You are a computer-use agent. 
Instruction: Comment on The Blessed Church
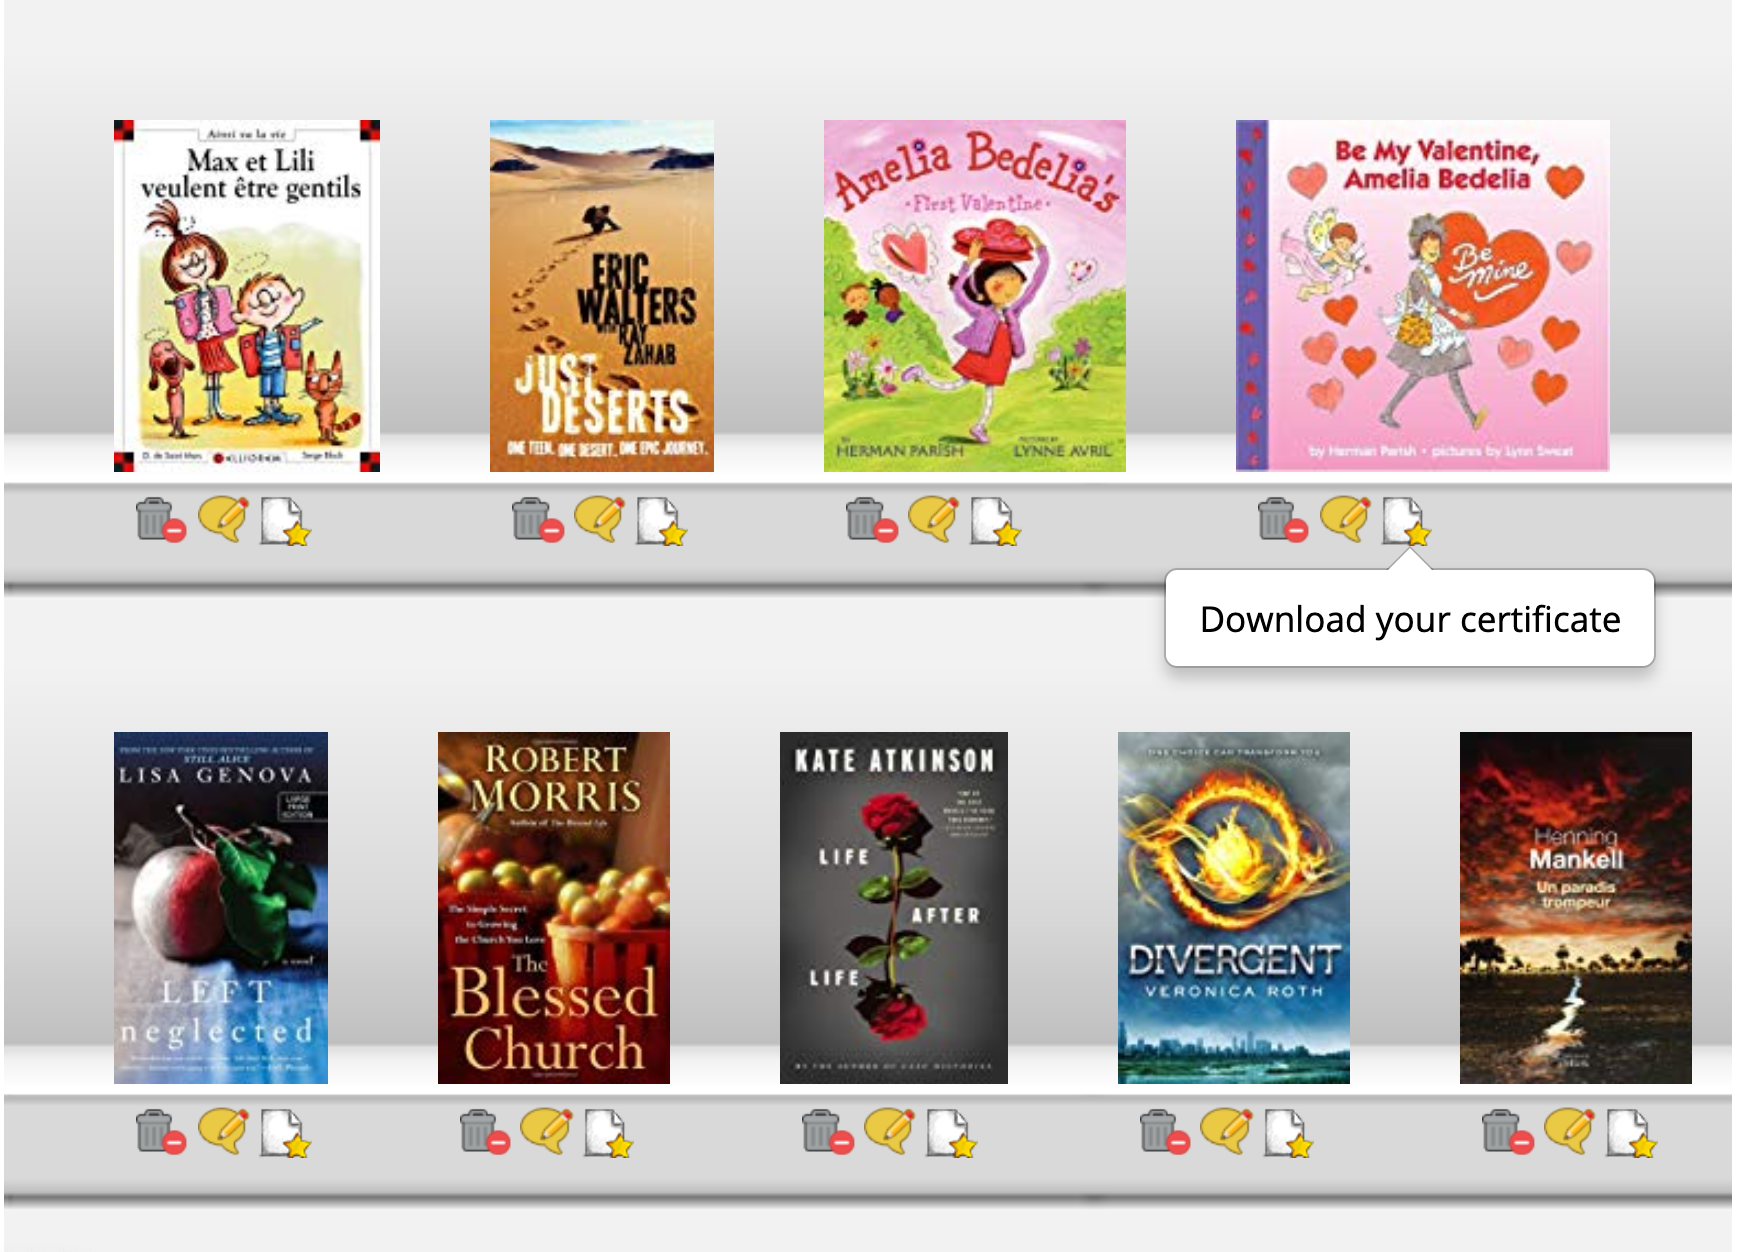click(x=547, y=1131)
